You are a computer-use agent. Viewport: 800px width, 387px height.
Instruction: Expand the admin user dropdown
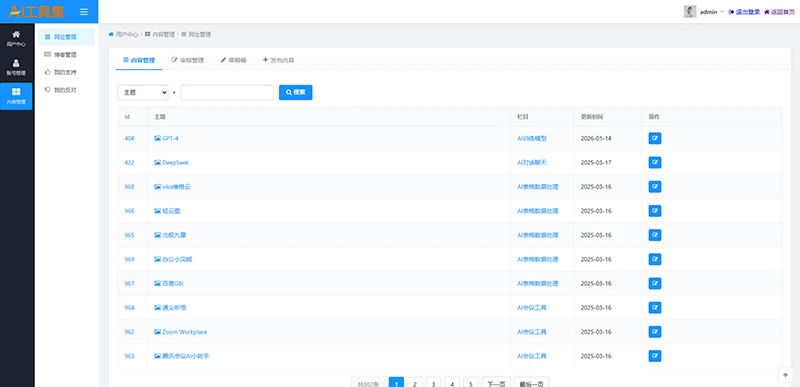point(711,12)
